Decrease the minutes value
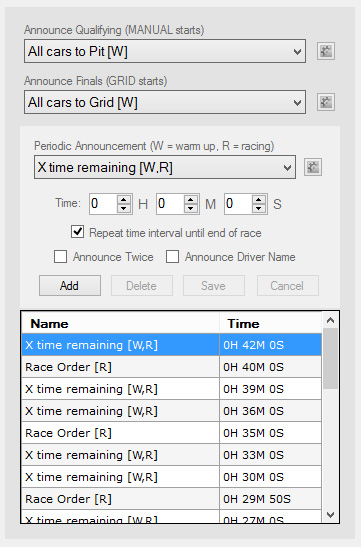 coord(191,208)
